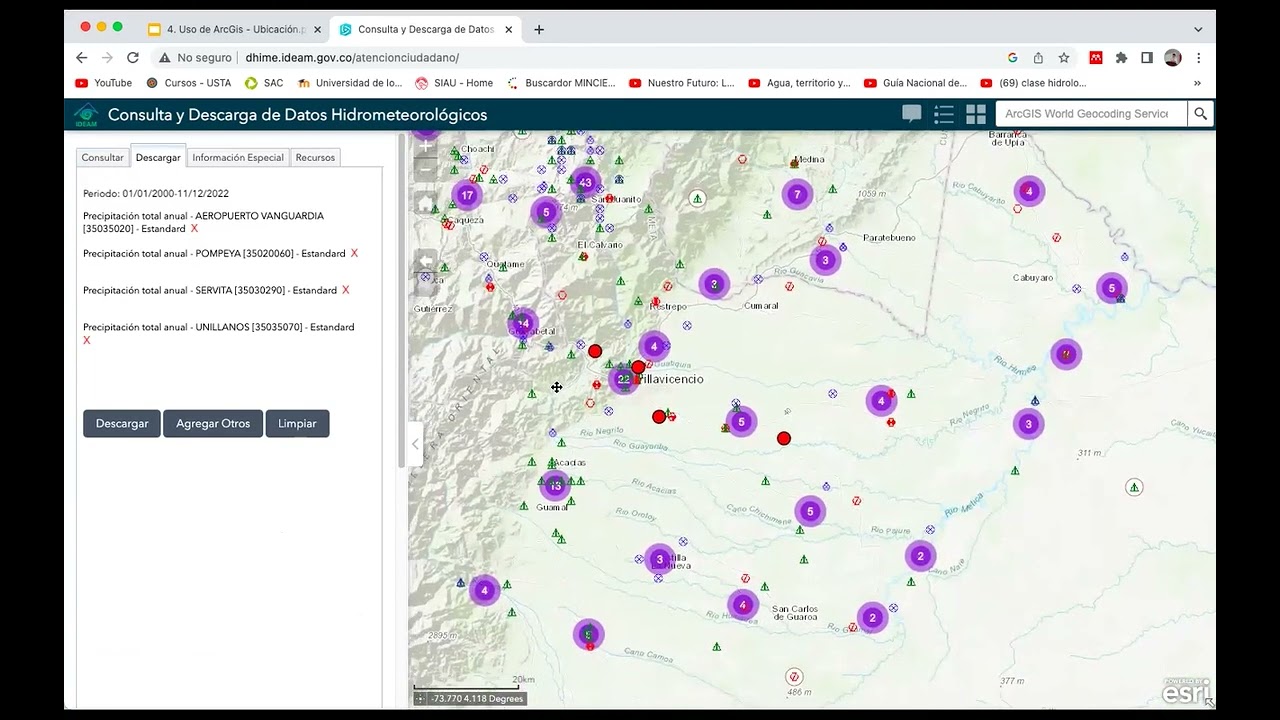Click the ArcGIS World Geocoding search field
This screenshot has width=1280, height=720.
tap(1091, 114)
